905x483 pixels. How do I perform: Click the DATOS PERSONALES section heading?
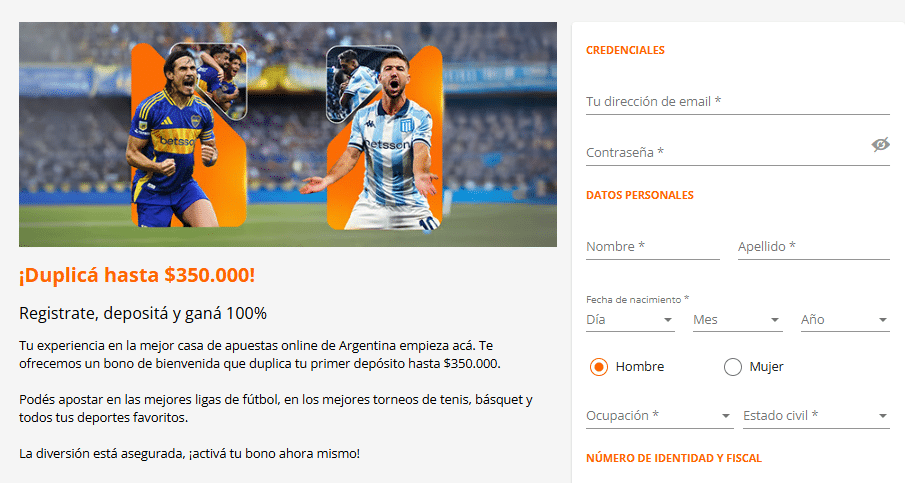coord(640,195)
